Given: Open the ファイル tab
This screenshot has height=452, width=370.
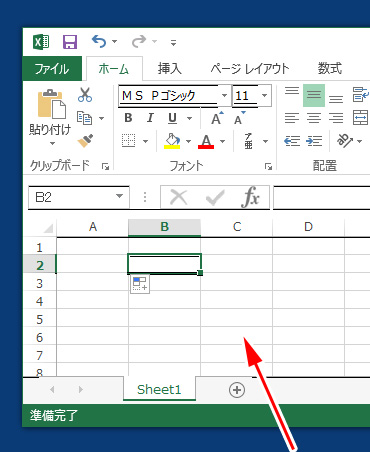Looking at the screenshot, I should click(52, 69).
